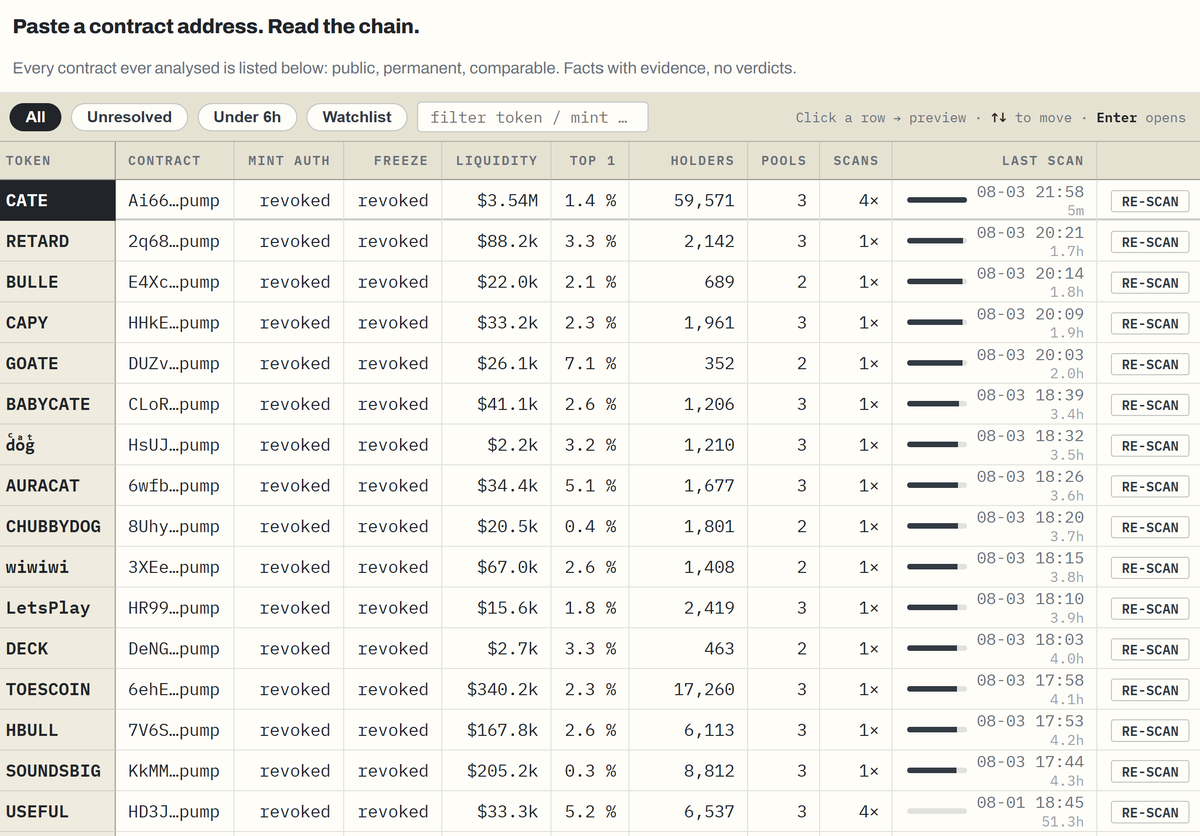Focus the filter token / mint field

532,117
